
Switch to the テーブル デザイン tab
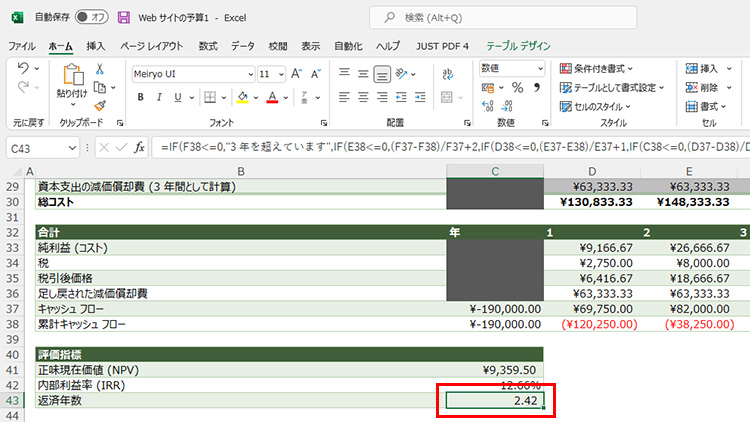[518, 46]
